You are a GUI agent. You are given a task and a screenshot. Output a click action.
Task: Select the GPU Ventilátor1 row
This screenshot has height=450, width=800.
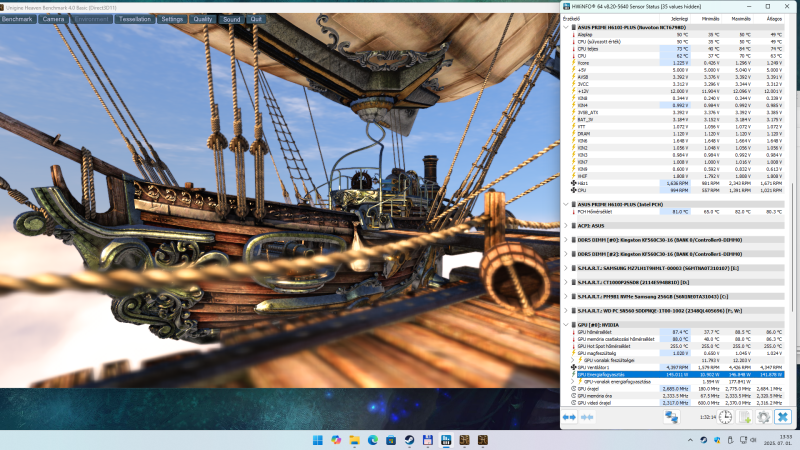coord(679,367)
